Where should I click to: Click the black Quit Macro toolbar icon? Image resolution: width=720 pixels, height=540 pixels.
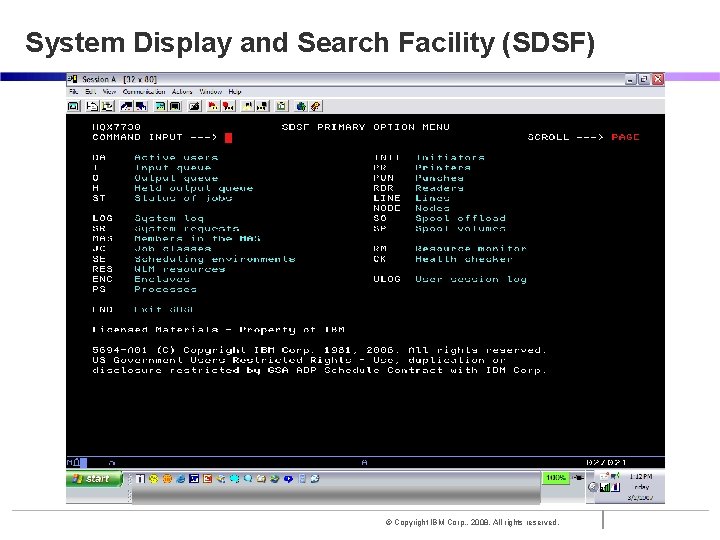[x=263, y=106]
